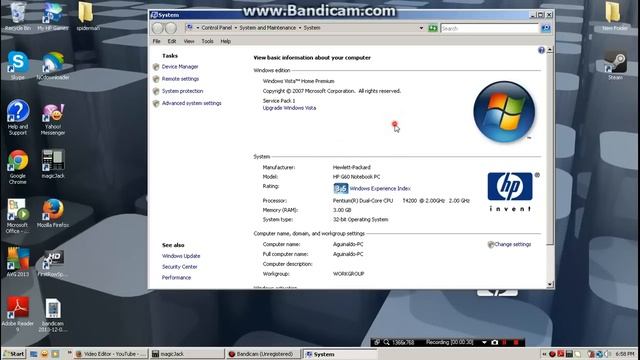The height and width of the screenshot is (360, 640).
Task: Click the taskbar clock
Action: point(625,354)
